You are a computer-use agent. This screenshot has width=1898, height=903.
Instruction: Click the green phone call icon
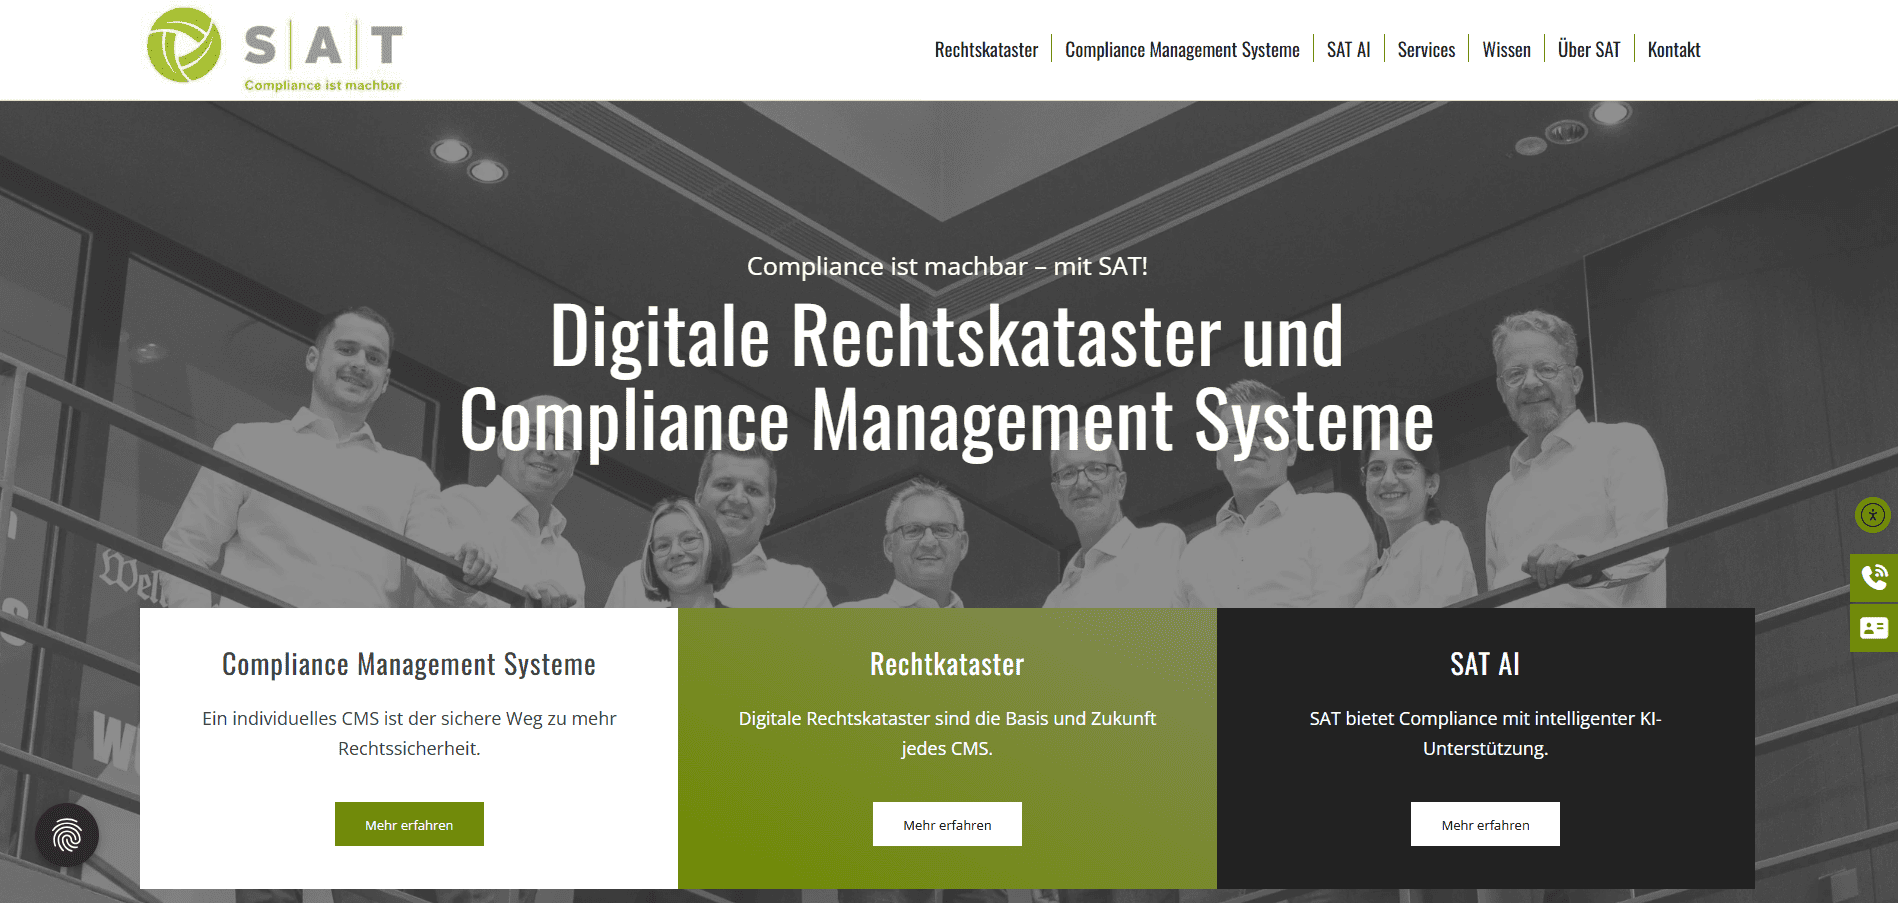pos(1874,577)
